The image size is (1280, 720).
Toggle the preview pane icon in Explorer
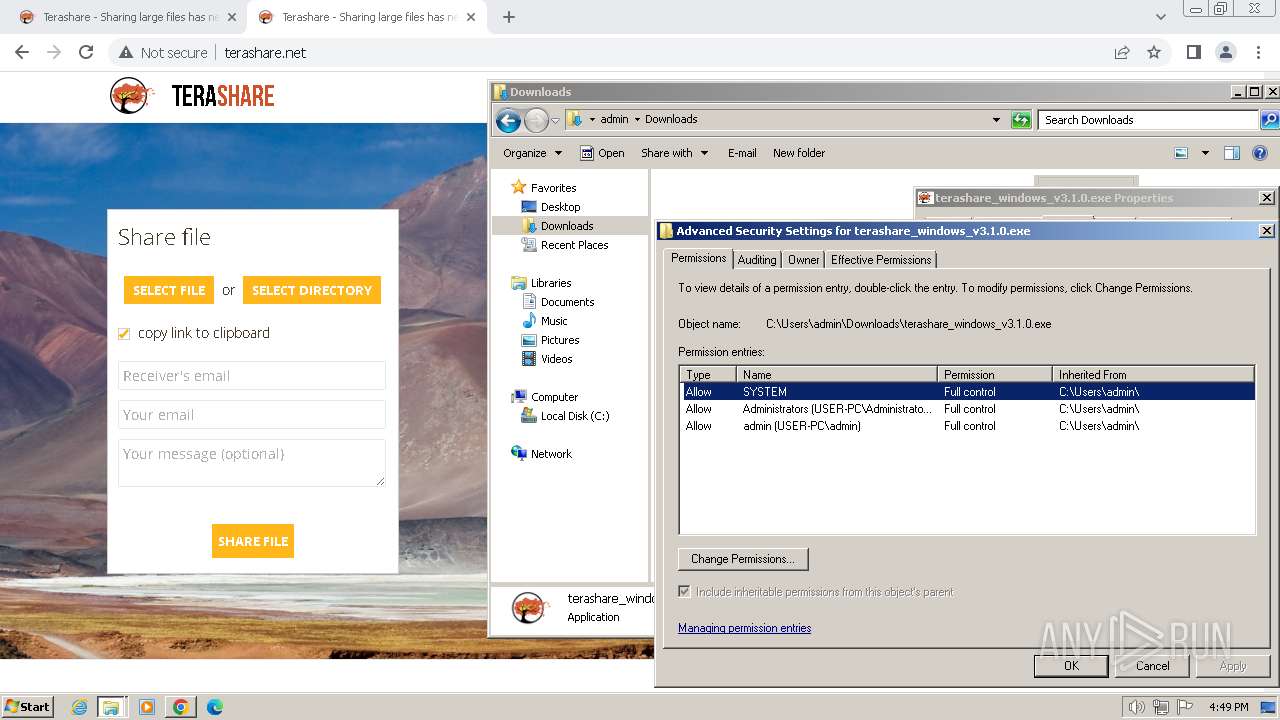coord(1232,153)
